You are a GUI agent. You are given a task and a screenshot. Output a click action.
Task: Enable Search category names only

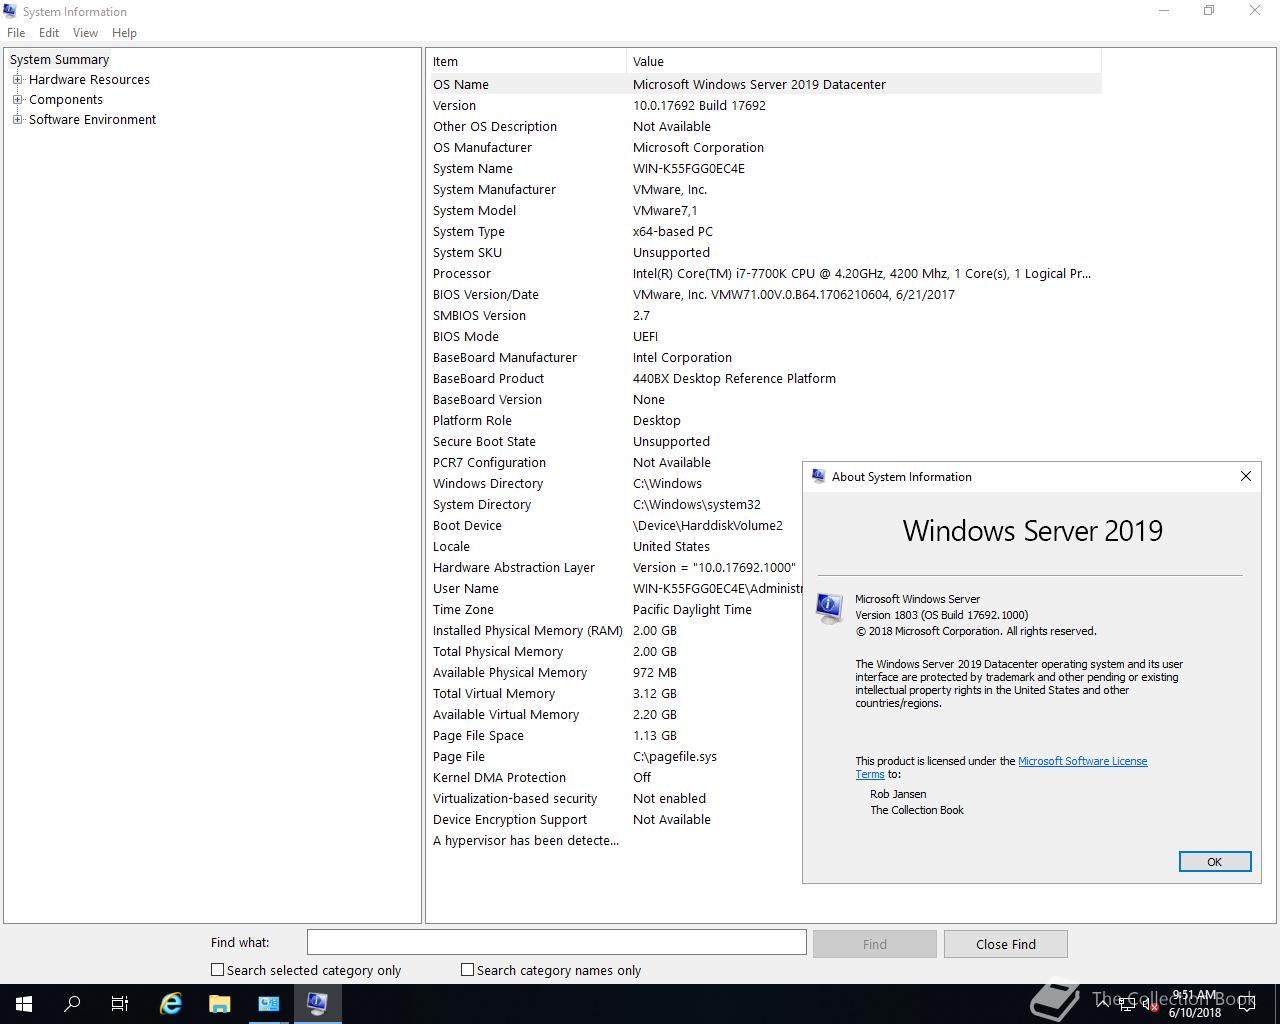(x=467, y=969)
